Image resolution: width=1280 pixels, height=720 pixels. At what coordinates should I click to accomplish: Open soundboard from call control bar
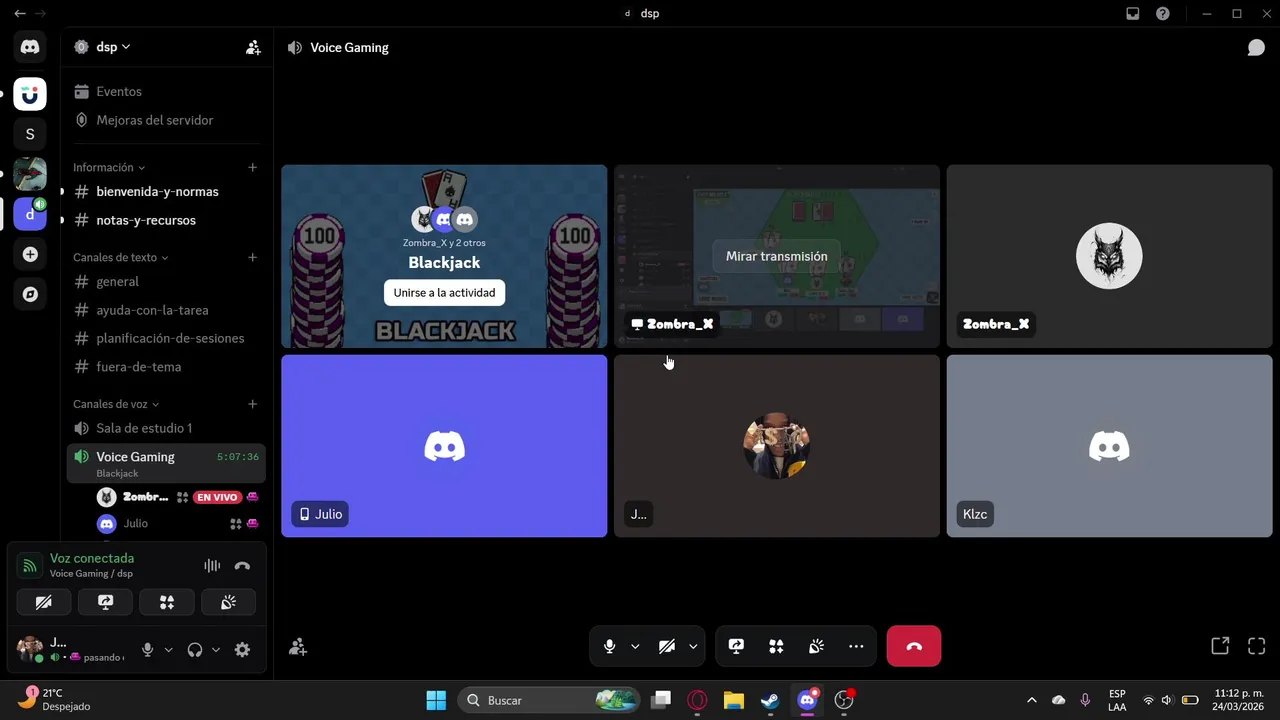point(816,646)
